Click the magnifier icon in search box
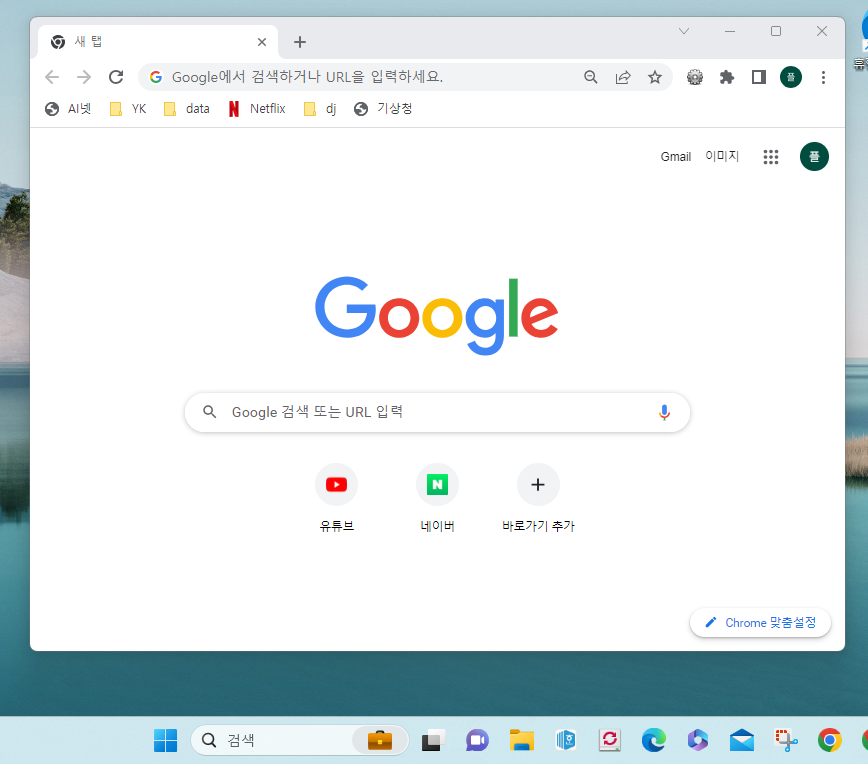 [x=209, y=411]
